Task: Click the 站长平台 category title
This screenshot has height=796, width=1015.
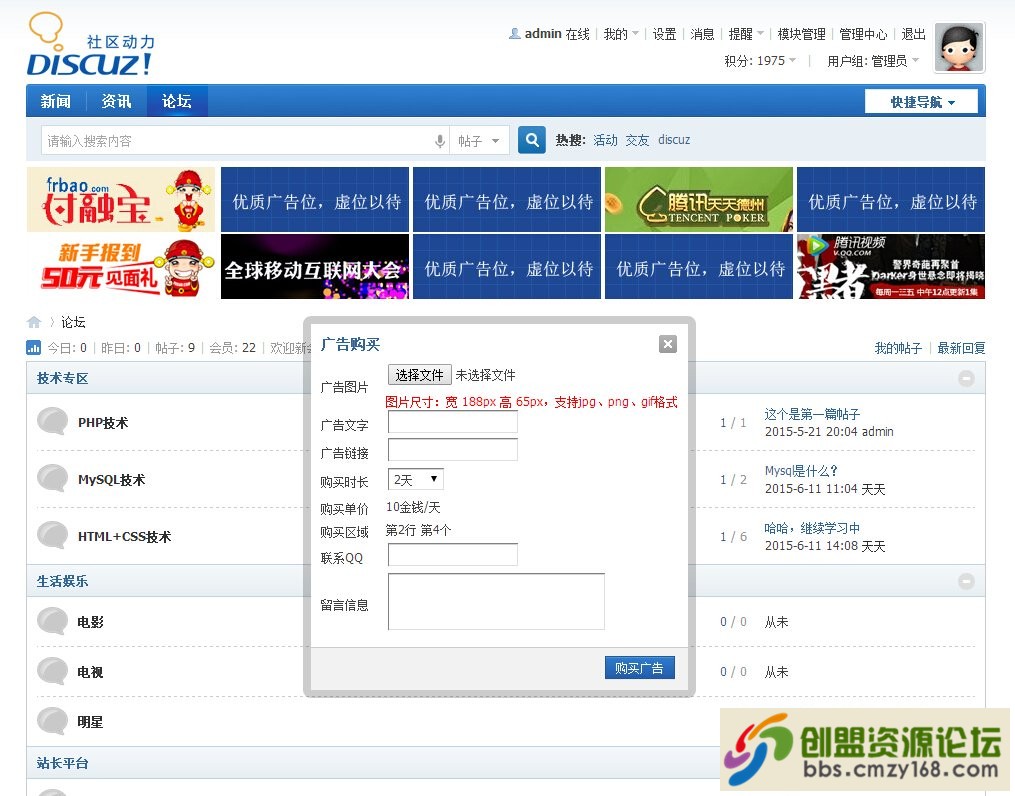Action: click(x=62, y=763)
